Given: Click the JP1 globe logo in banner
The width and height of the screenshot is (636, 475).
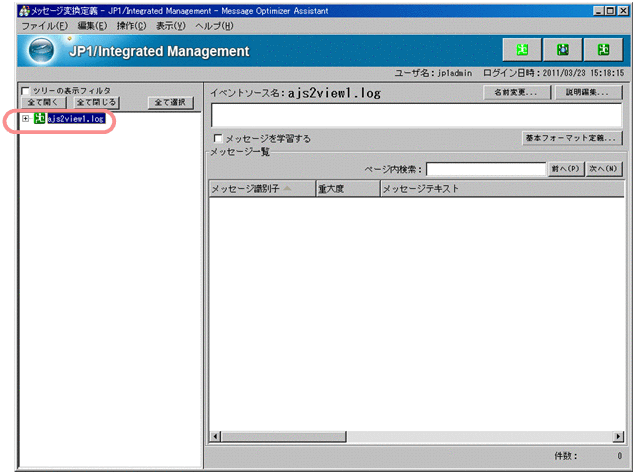Looking at the screenshot, I should [x=42, y=51].
